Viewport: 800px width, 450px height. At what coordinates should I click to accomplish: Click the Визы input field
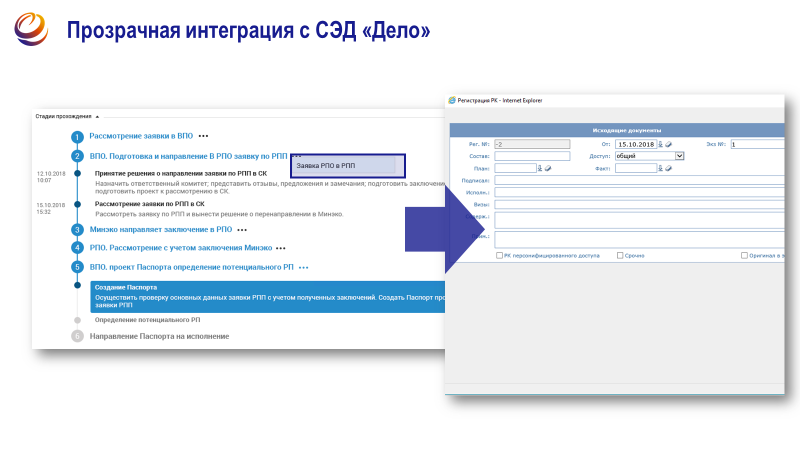click(639, 205)
